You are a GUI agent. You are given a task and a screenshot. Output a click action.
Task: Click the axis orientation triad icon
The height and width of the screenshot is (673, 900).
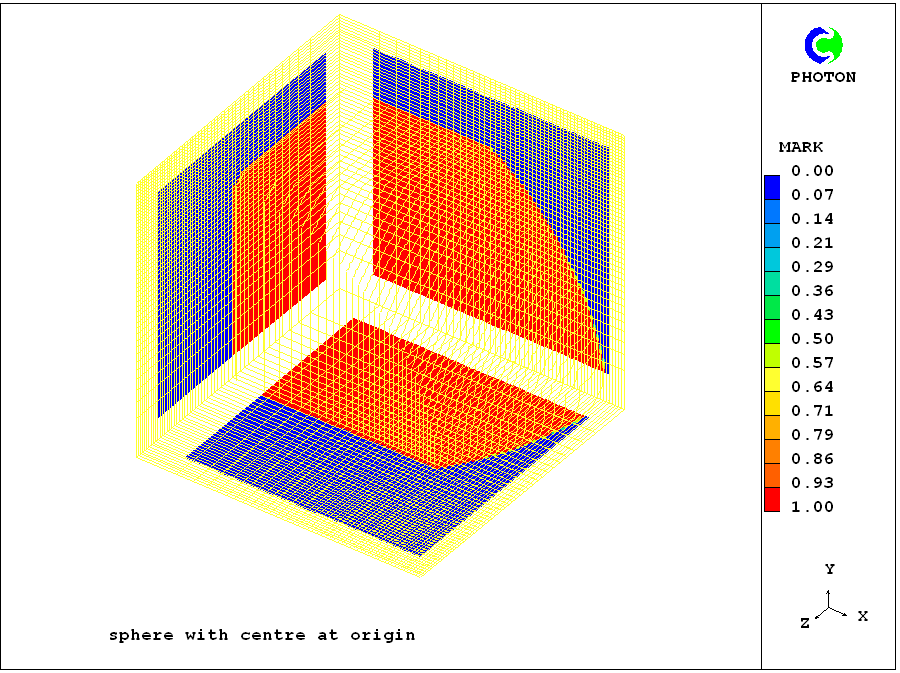pyautogui.click(x=829, y=605)
